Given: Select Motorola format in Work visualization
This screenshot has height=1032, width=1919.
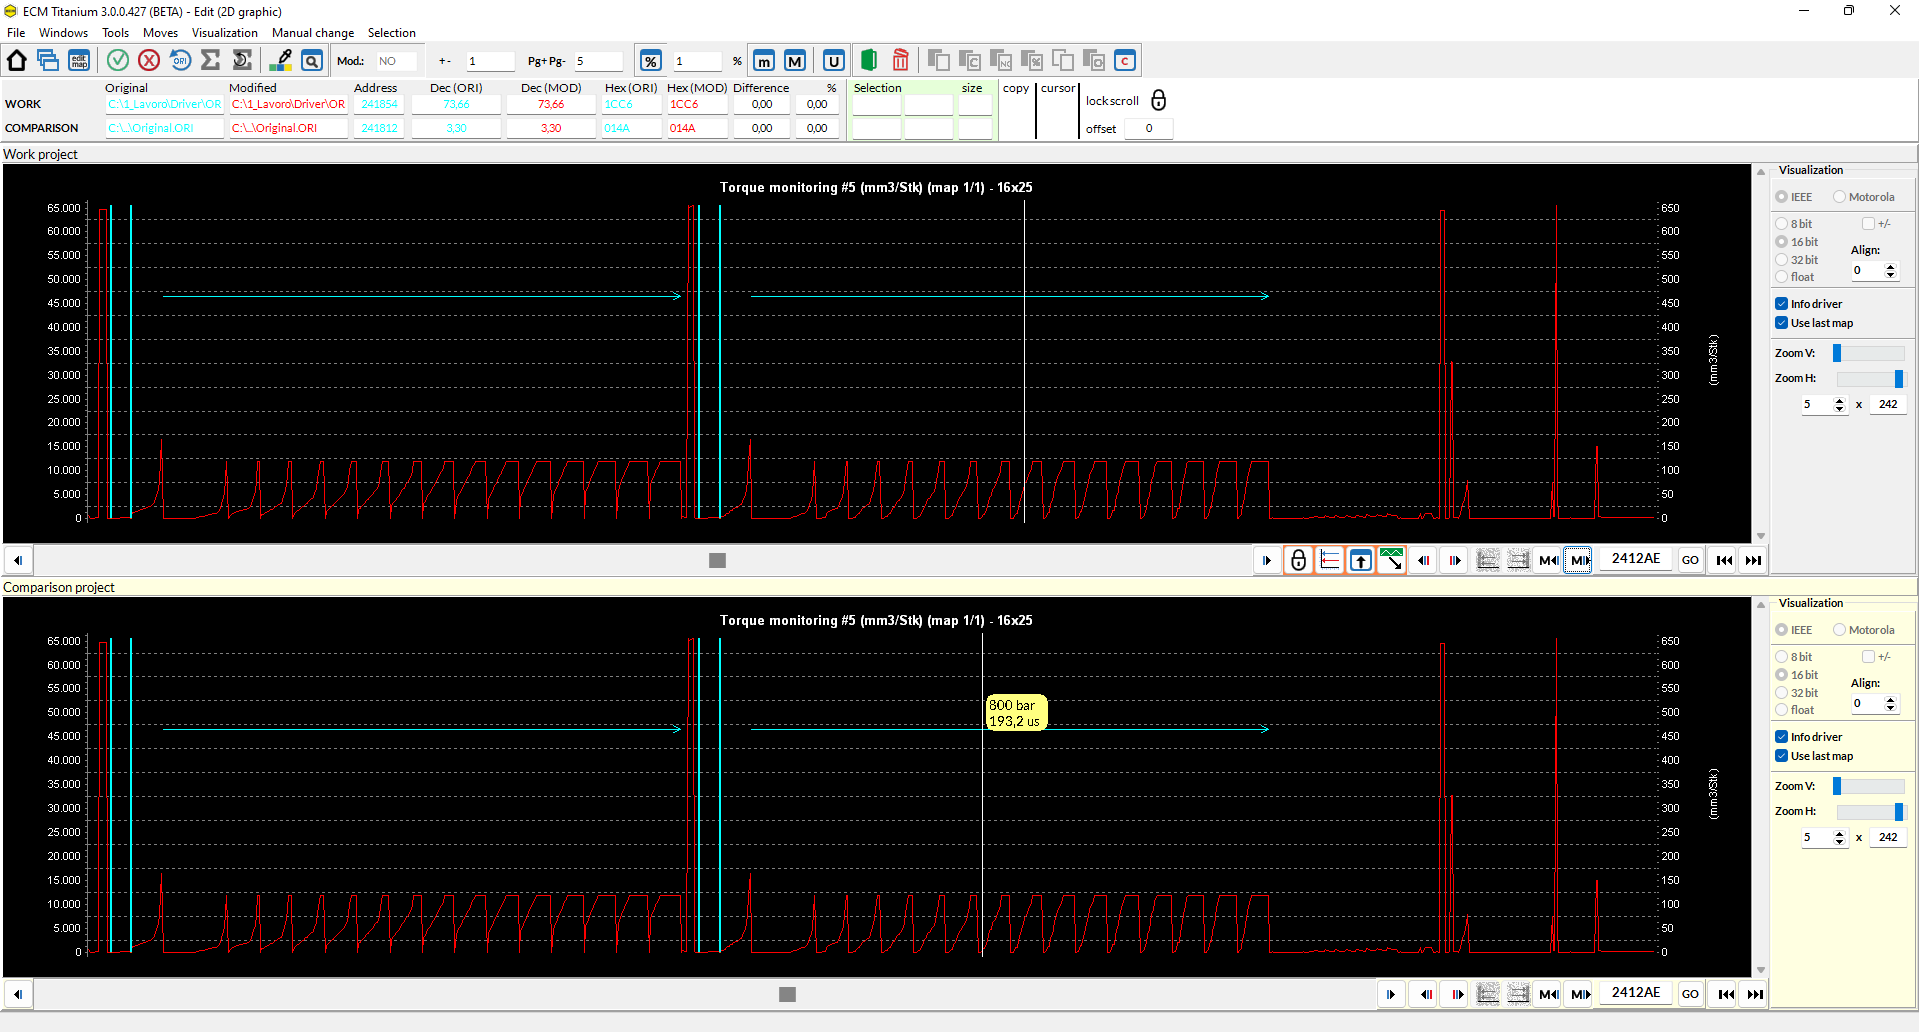Looking at the screenshot, I should (x=1839, y=197).
